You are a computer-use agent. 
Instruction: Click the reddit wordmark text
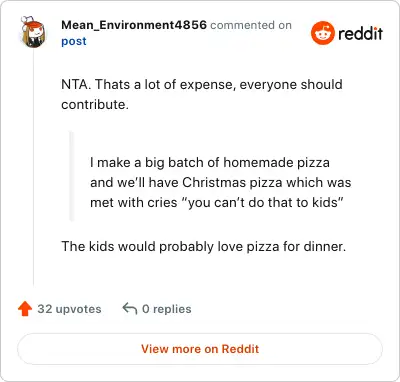point(360,33)
